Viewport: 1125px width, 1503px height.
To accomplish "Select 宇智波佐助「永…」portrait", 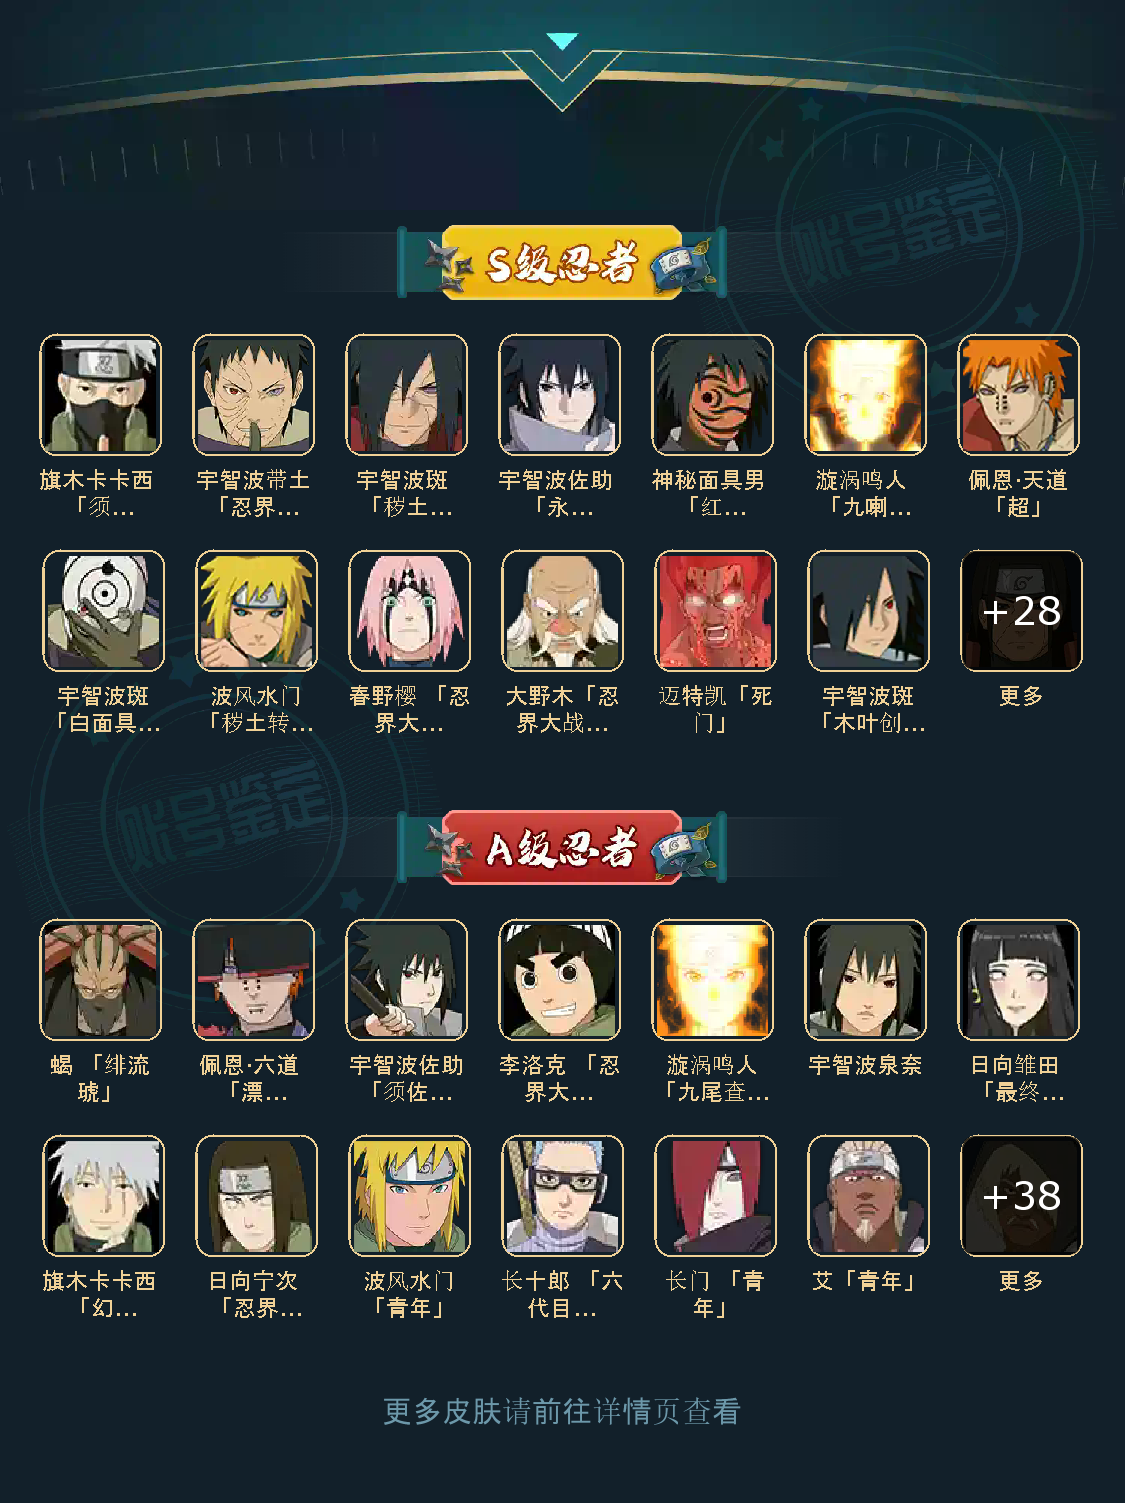I will [x=560, y=395].
